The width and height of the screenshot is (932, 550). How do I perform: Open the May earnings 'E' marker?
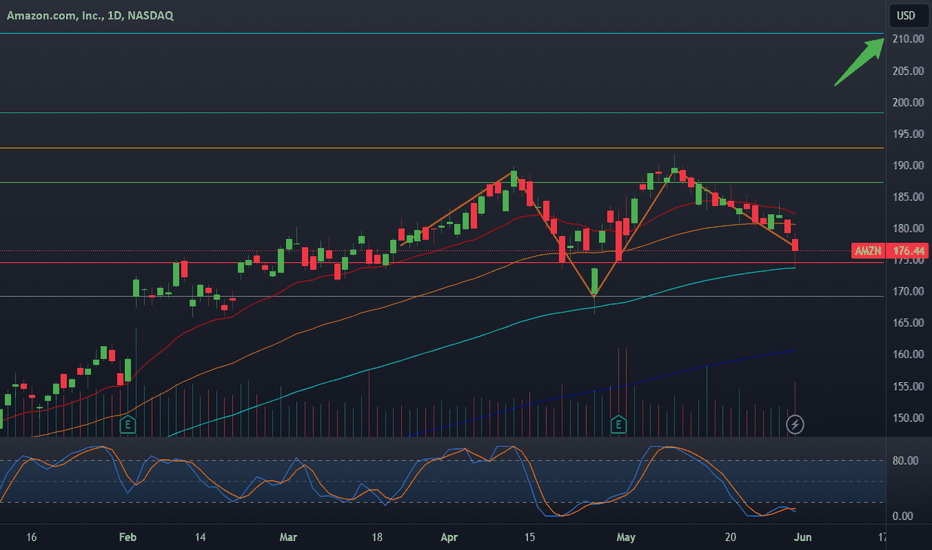point(618,425)
